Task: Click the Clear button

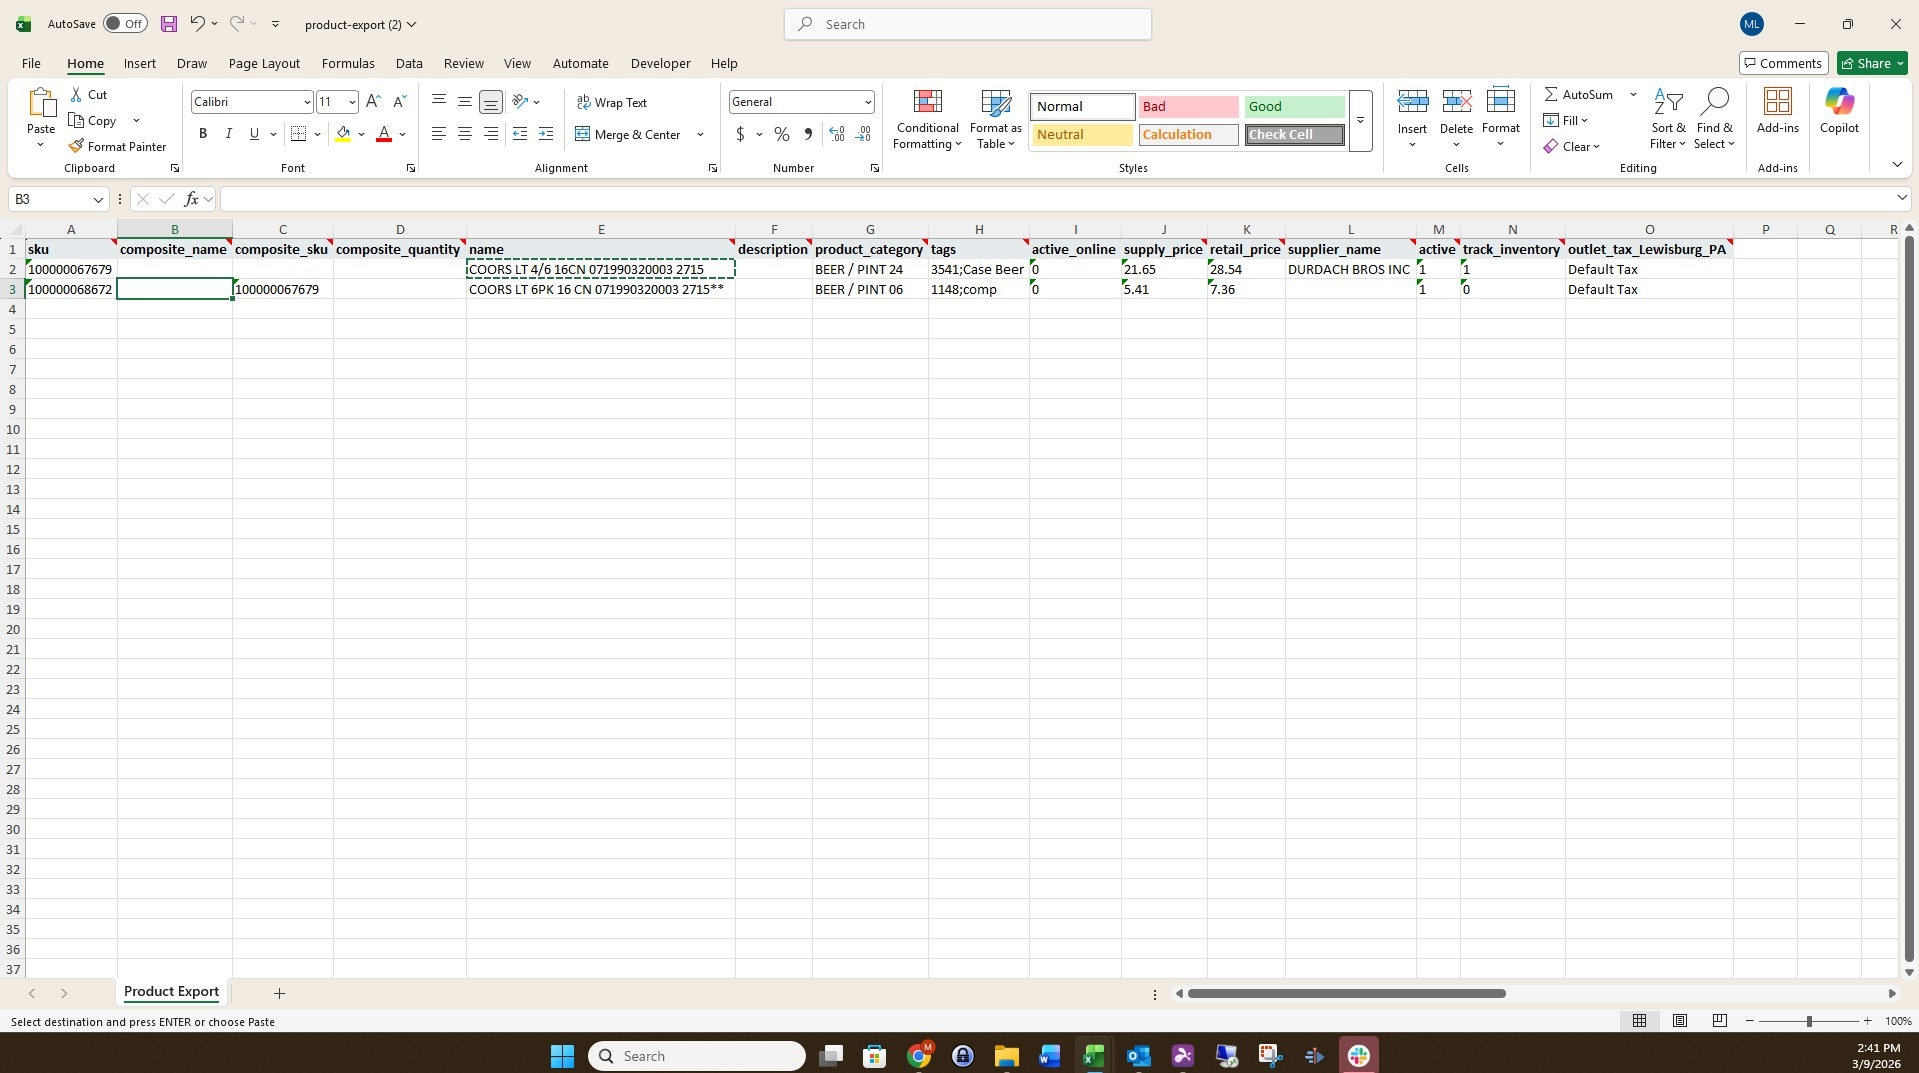Action: click(x=1571, y=146)
